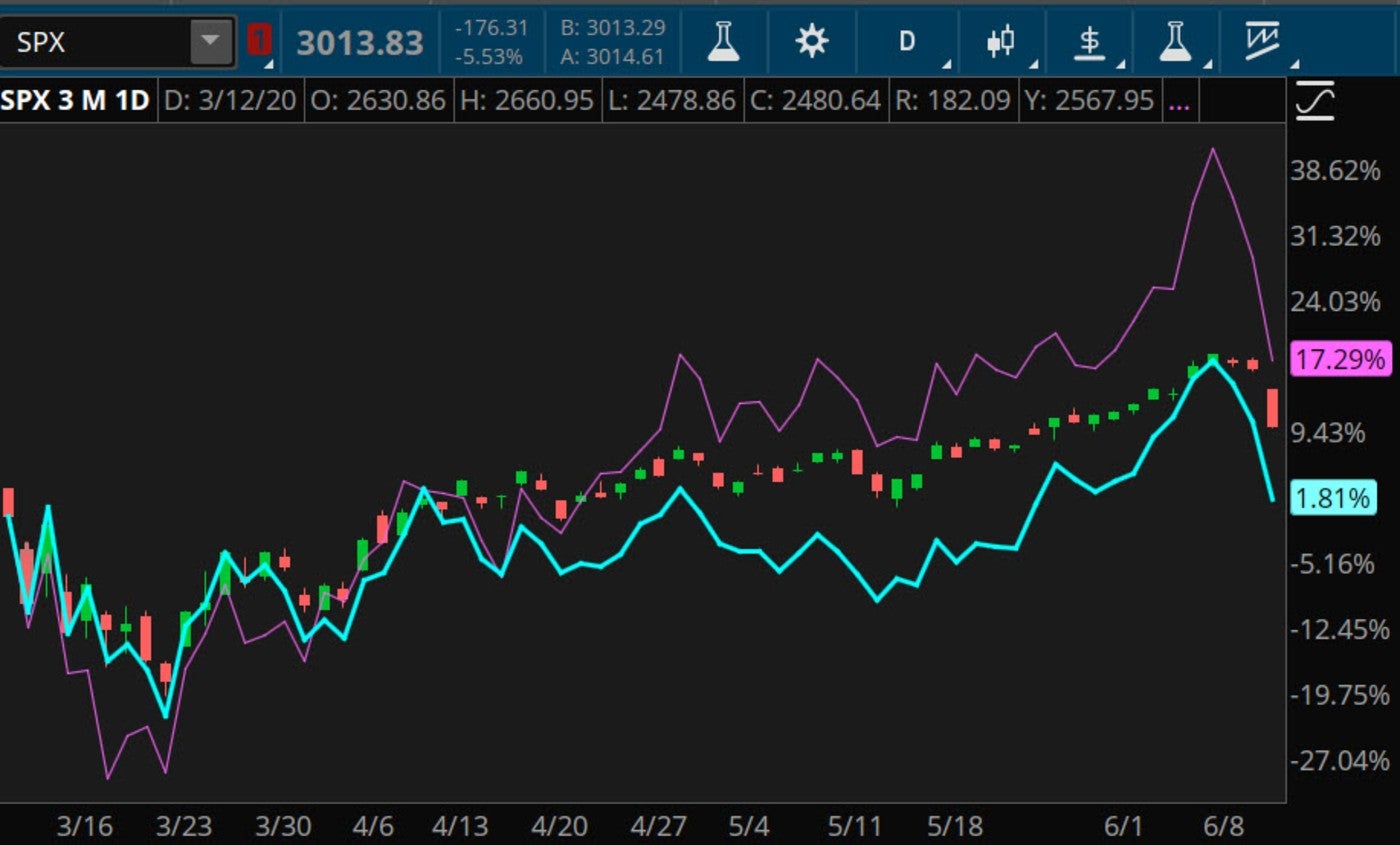
Task: Click bid price B: 3013.29
Action: click(613, 28)
